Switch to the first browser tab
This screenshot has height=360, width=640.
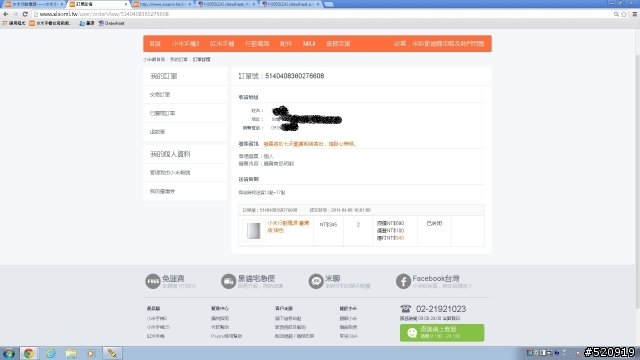pos(32,4)
